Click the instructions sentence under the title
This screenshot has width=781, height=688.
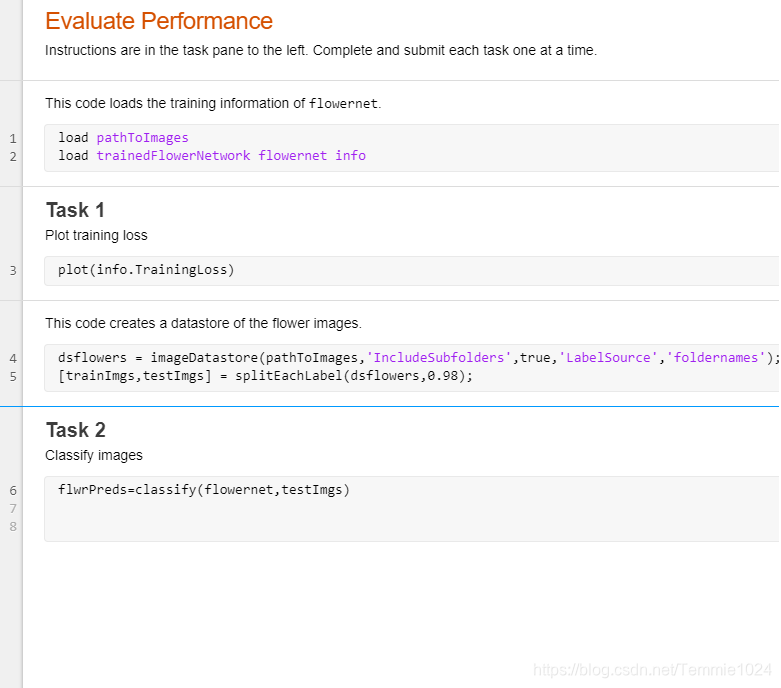321,50
